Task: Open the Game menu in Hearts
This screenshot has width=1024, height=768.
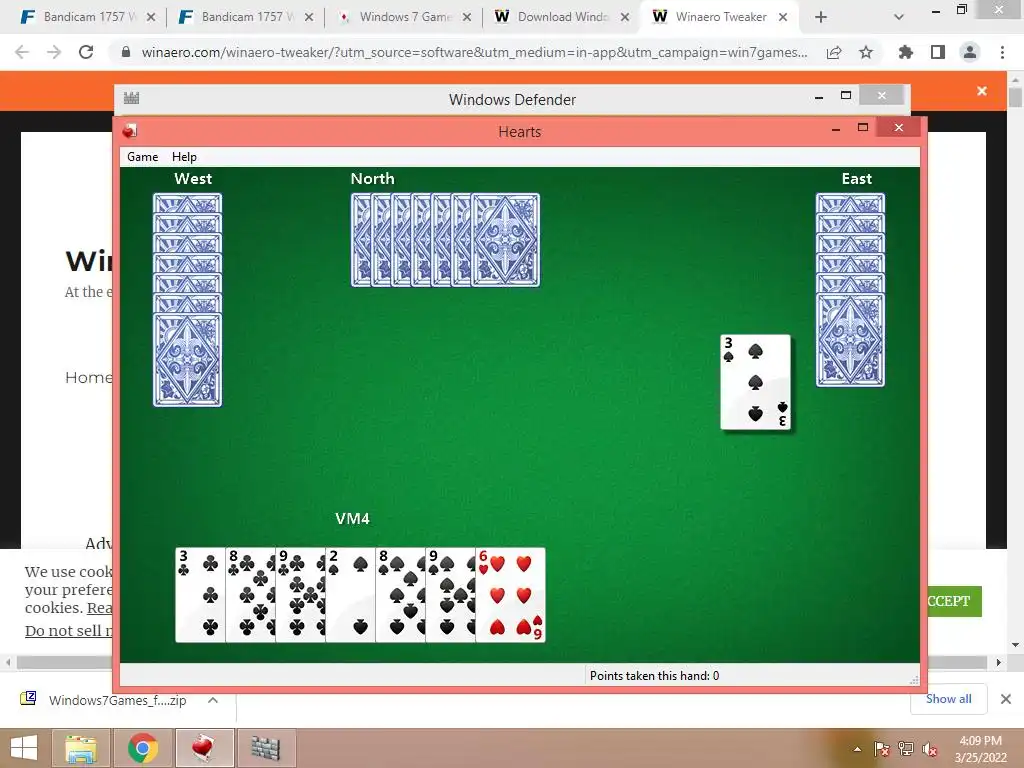Action: (142, 157)
